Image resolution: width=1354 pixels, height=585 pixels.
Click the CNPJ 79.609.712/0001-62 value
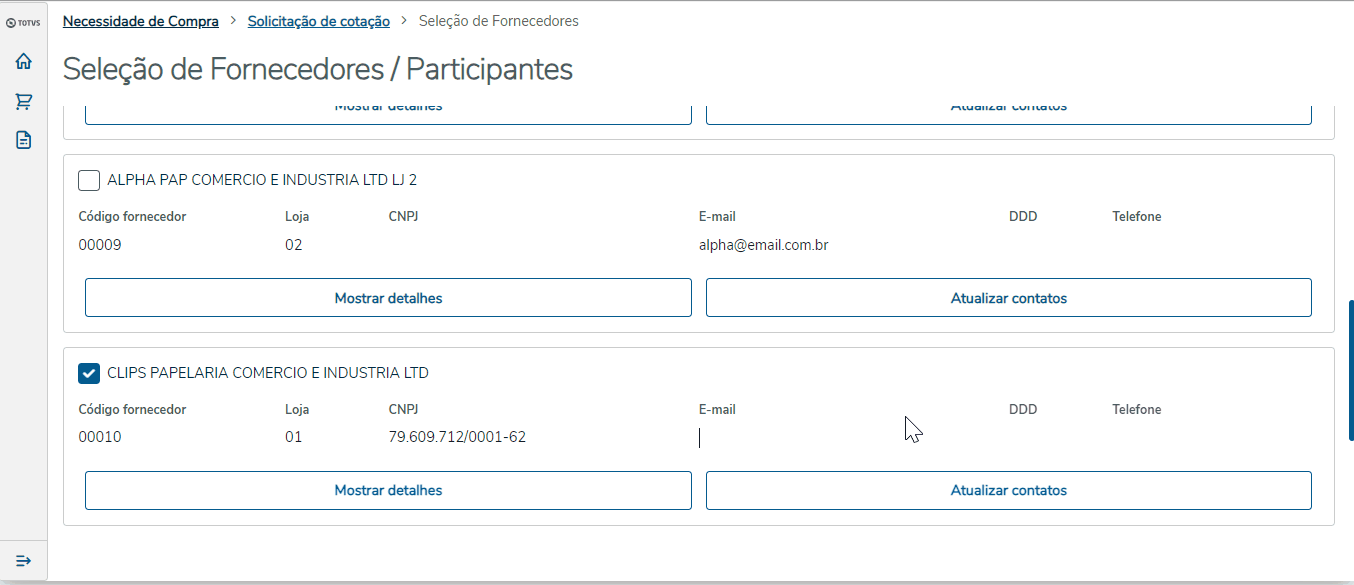tap(457, 437)
